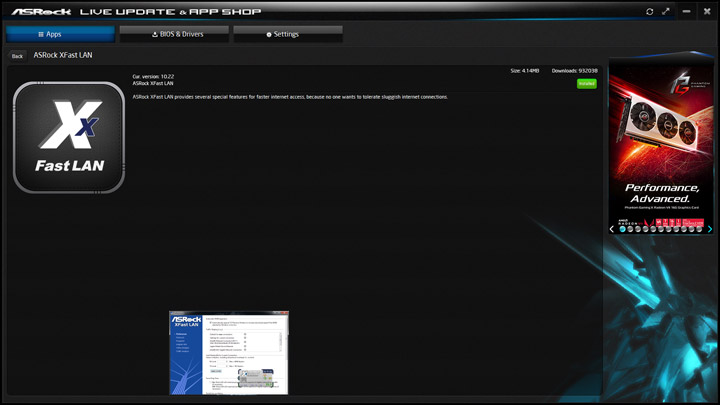Open the BIOS & Drivers tab
Viewport: 720px width, 405px height.
coord(174,34)
